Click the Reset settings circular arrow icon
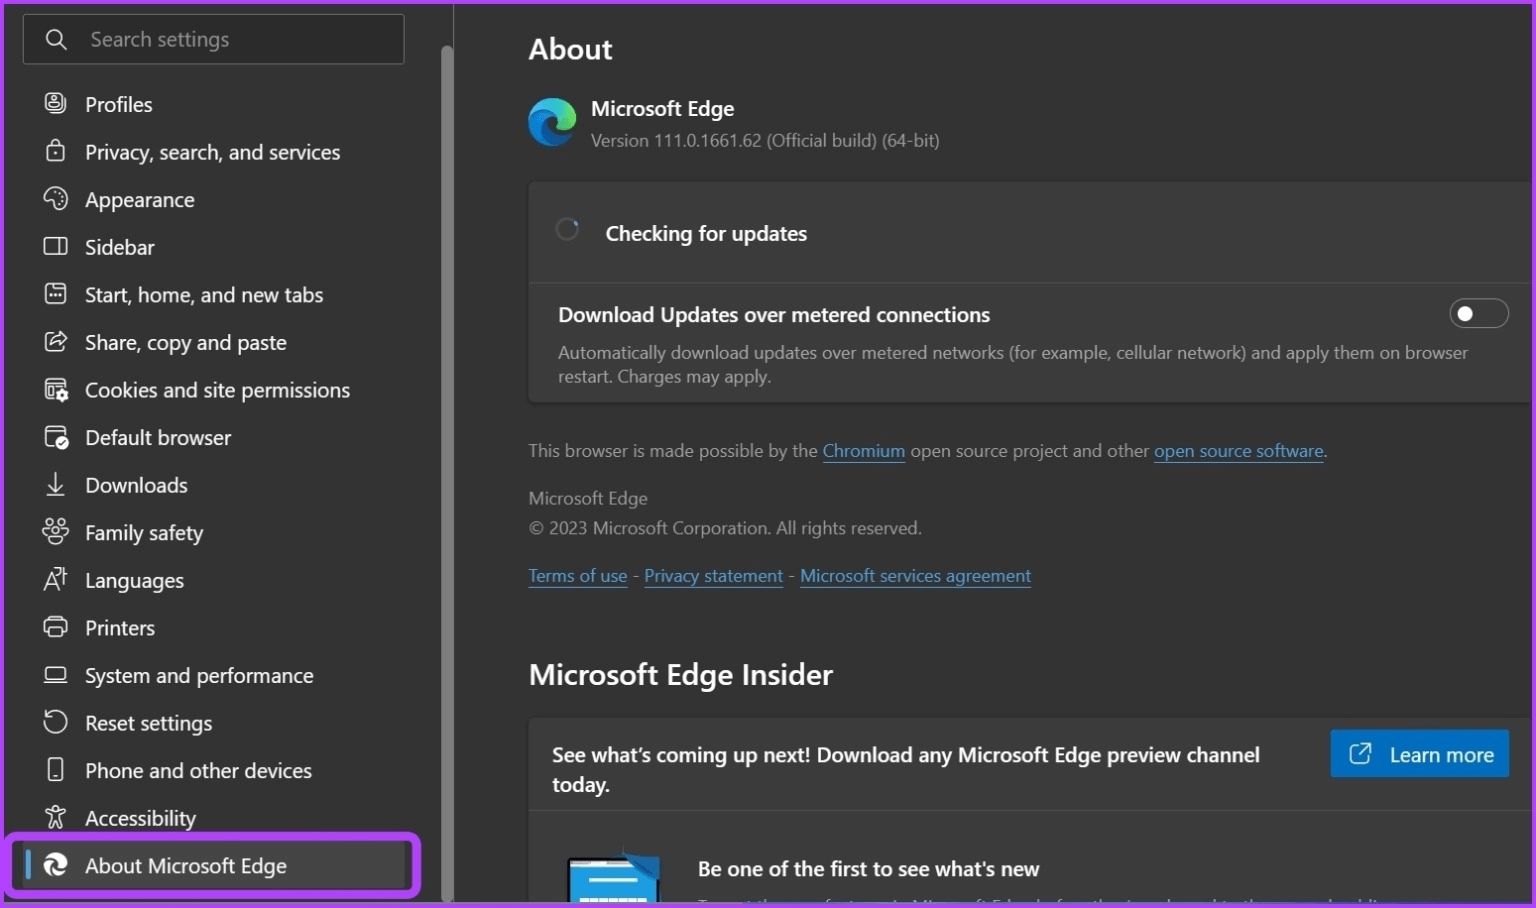This screenshot has height=908, width=1536. click(55, 722)
